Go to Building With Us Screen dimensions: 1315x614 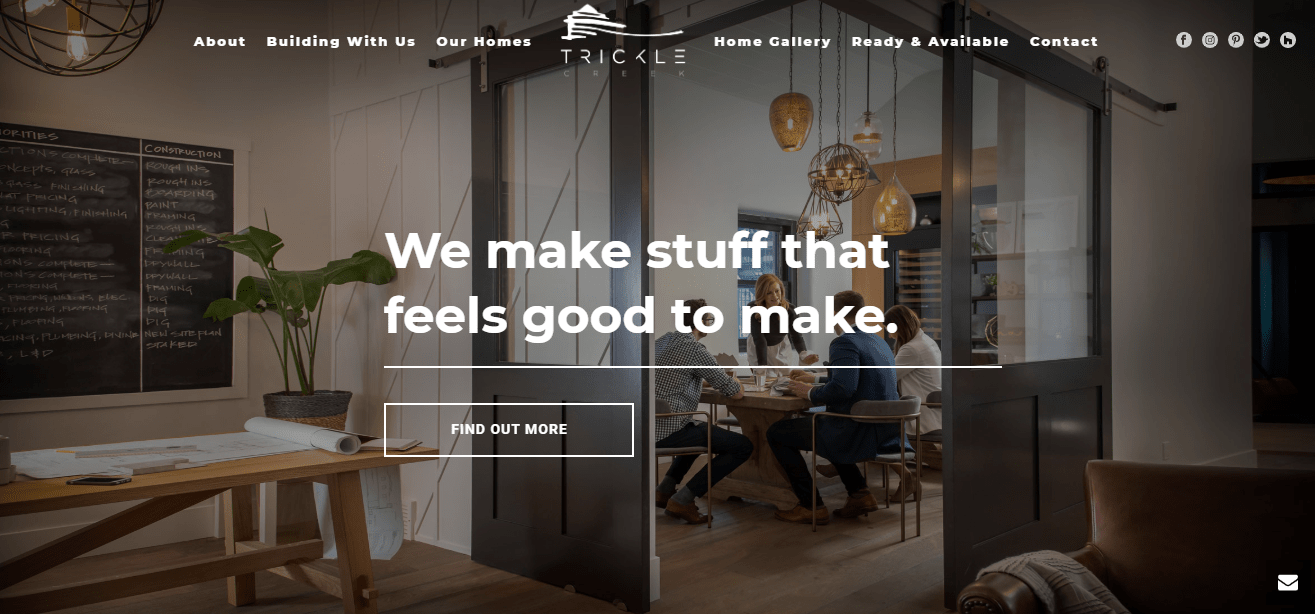[341, 41]
